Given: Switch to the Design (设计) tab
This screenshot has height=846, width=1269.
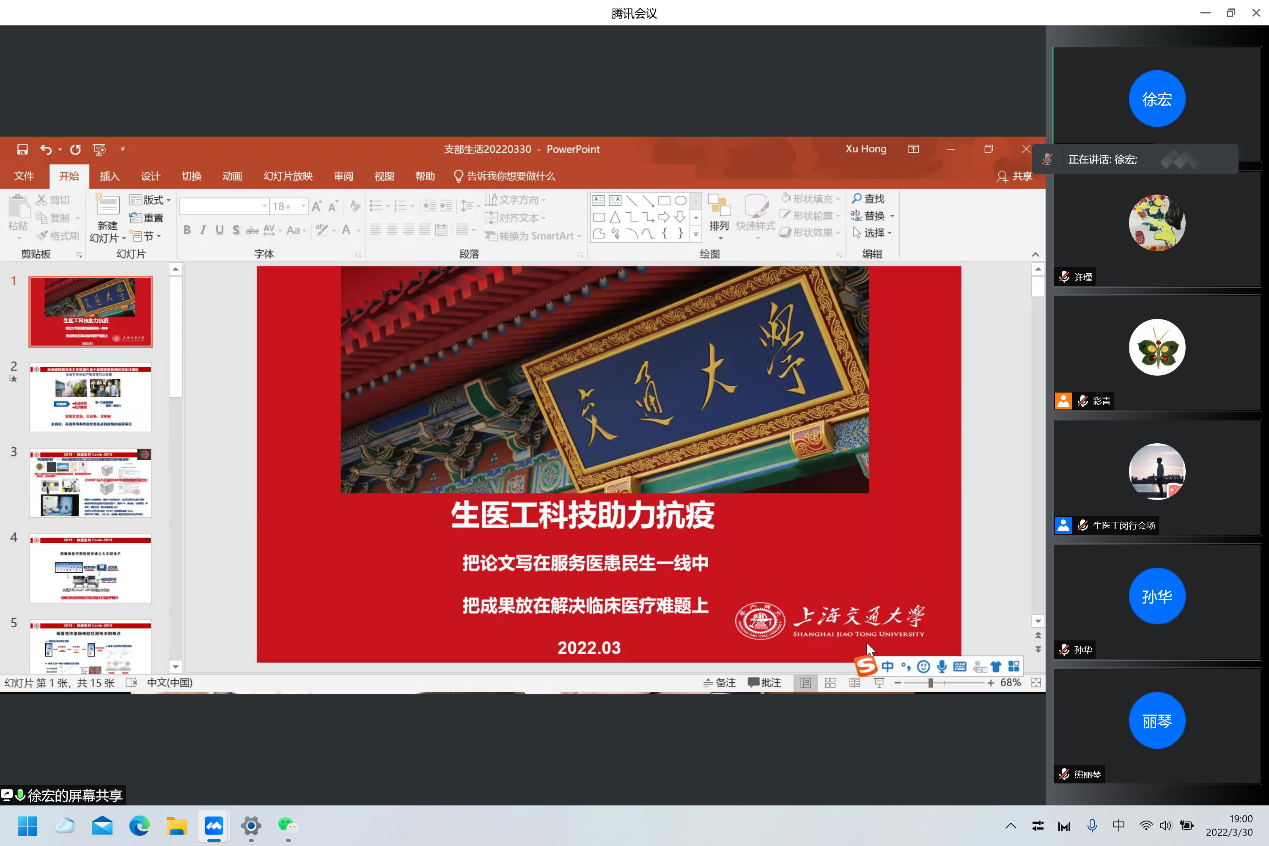Looking at the screenshot, I should 150,176.
